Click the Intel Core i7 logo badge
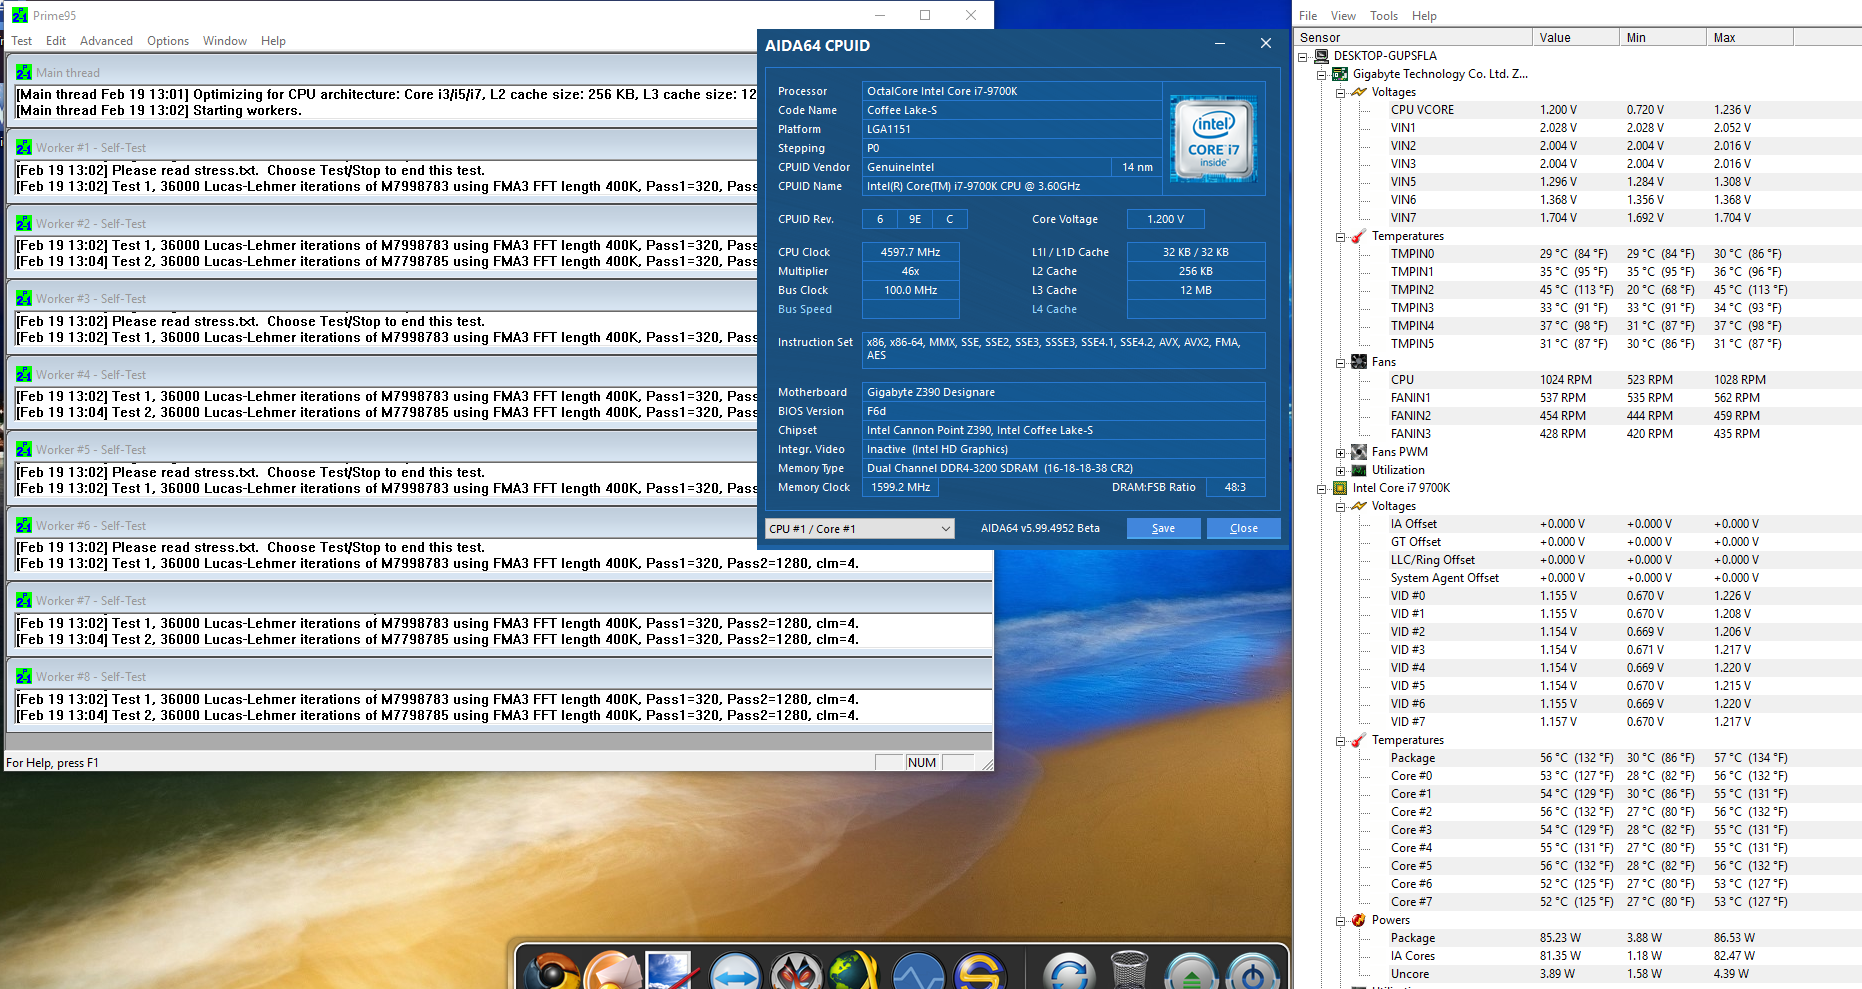Viewport: 1862px width, 989px height. coord(1213,139)
